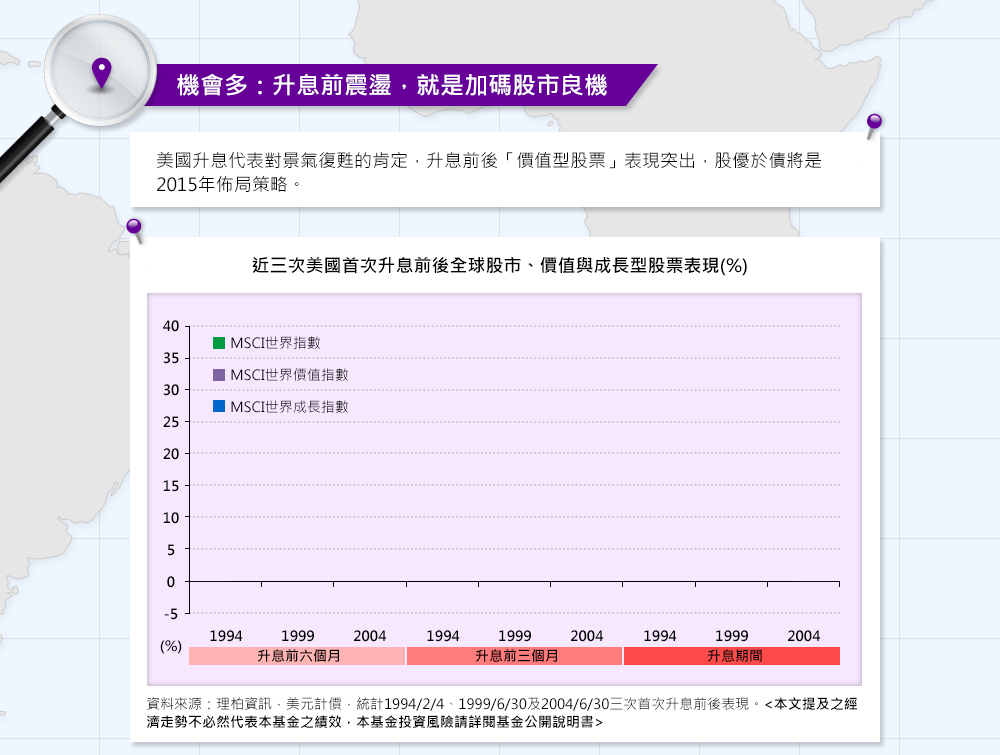Click the purple location pin inside the magnifying glass

pos(100,72)
